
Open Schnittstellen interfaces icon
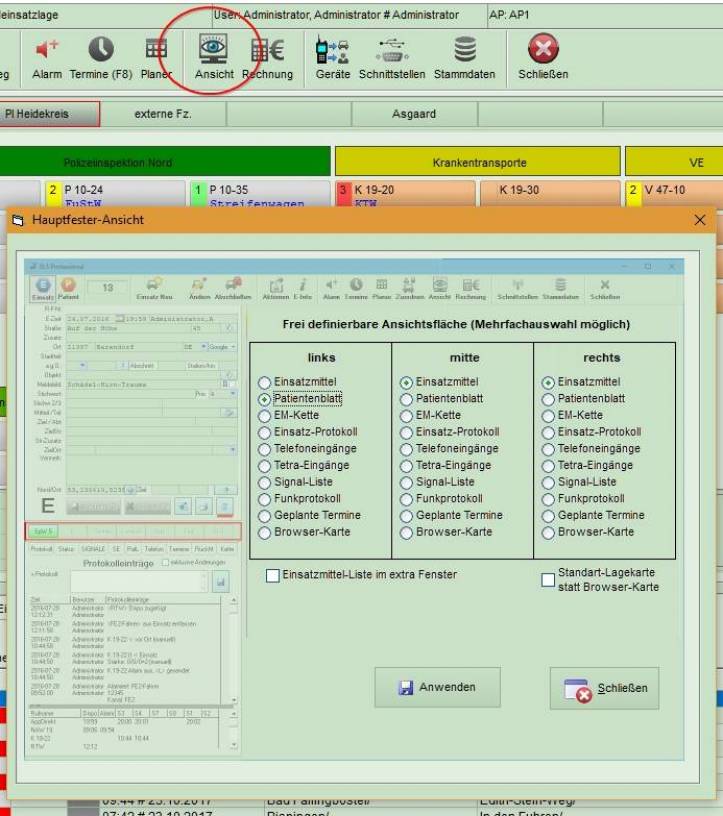392,49
